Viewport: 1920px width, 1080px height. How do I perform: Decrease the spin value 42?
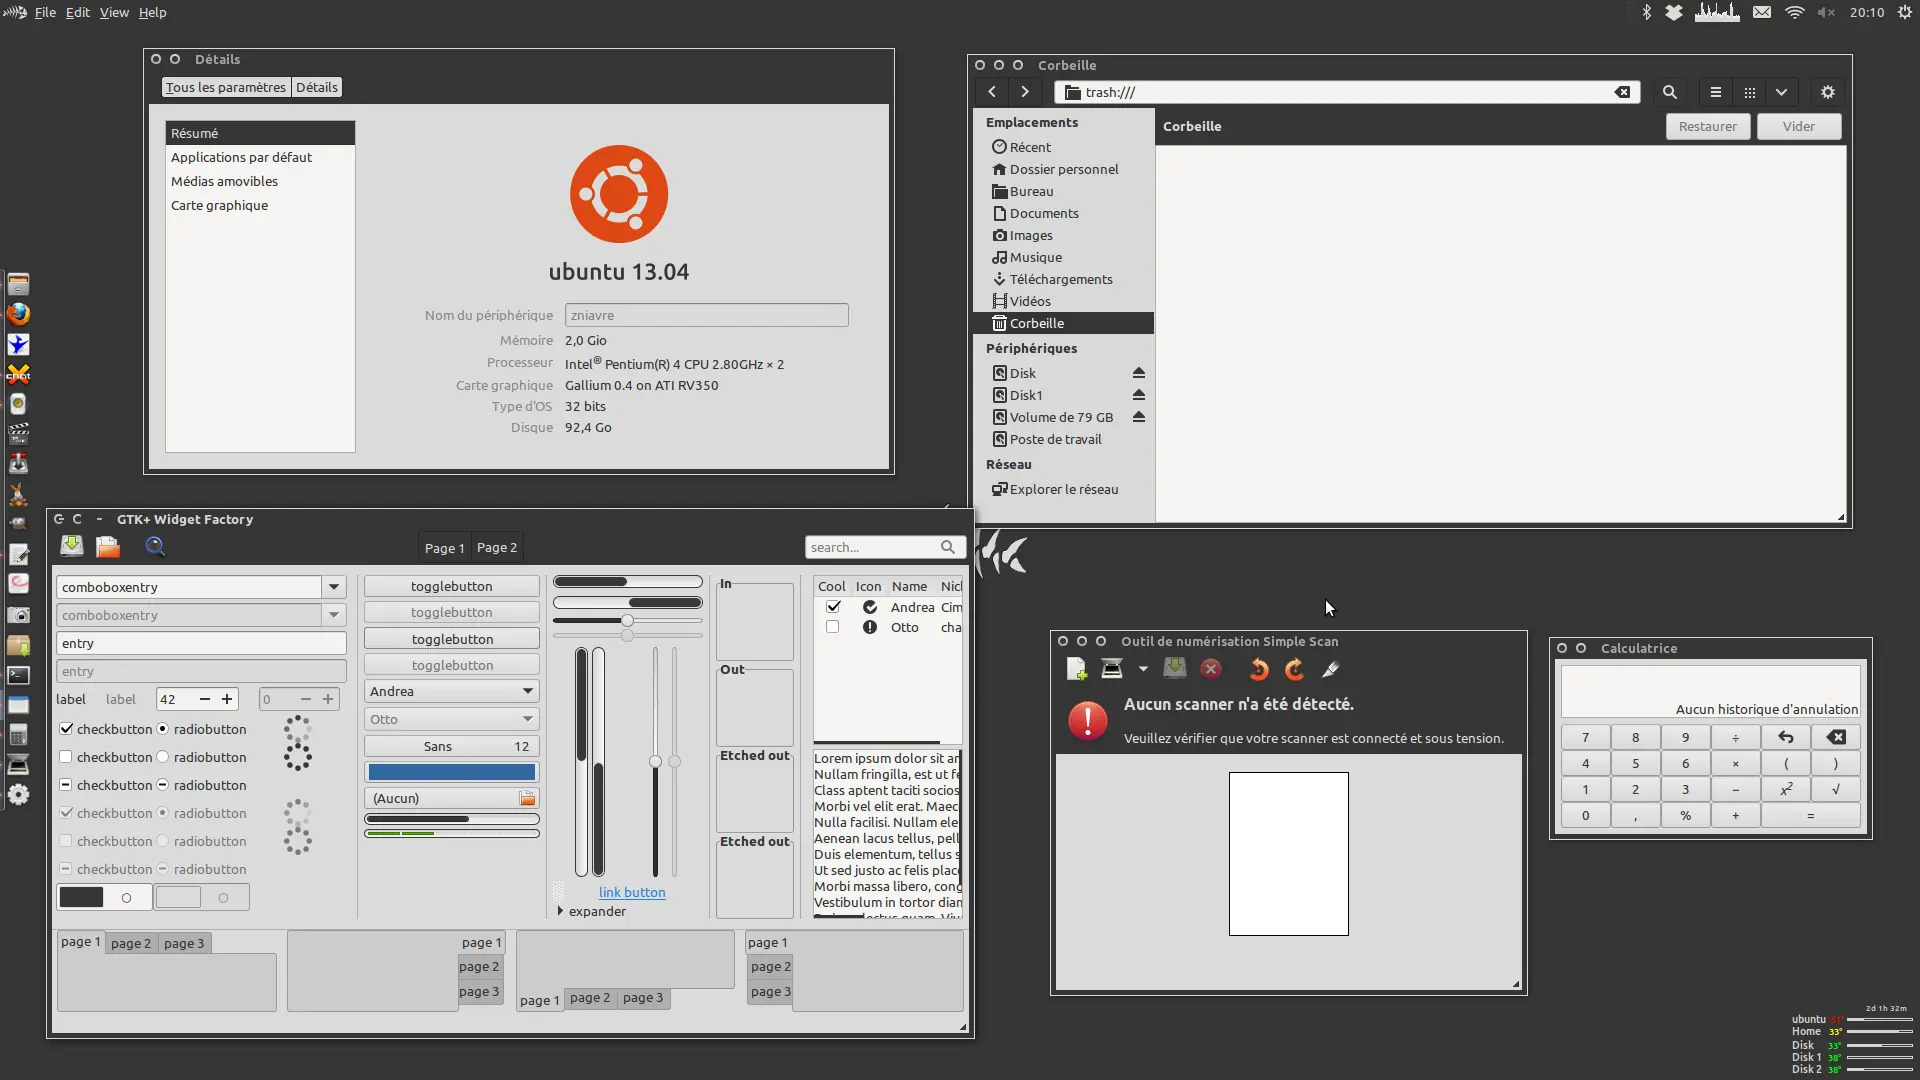205,699
